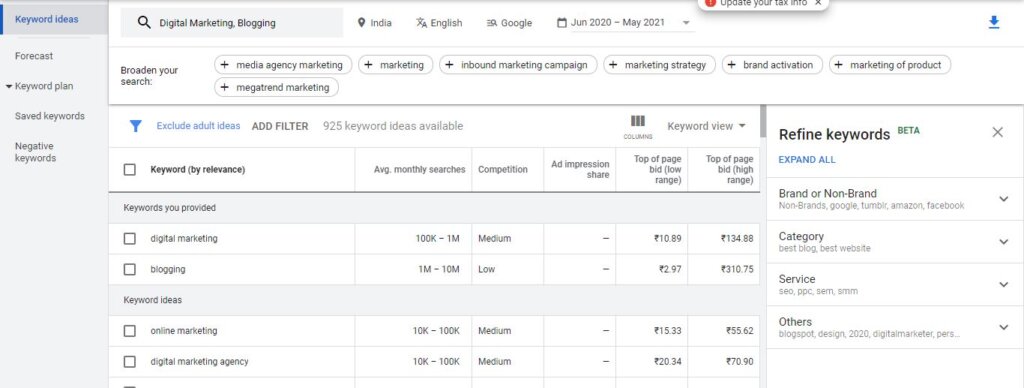This screenshot has width=1024, height=388.
Task: Click the location pin icon for India
Action: tap(361, 23)
